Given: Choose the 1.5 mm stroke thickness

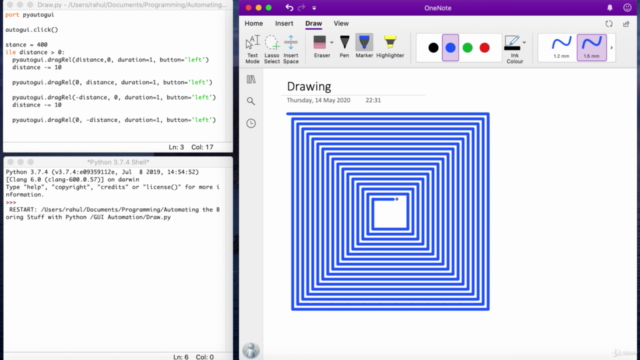Looking at the screenshot, I should (x=591, y=47).
